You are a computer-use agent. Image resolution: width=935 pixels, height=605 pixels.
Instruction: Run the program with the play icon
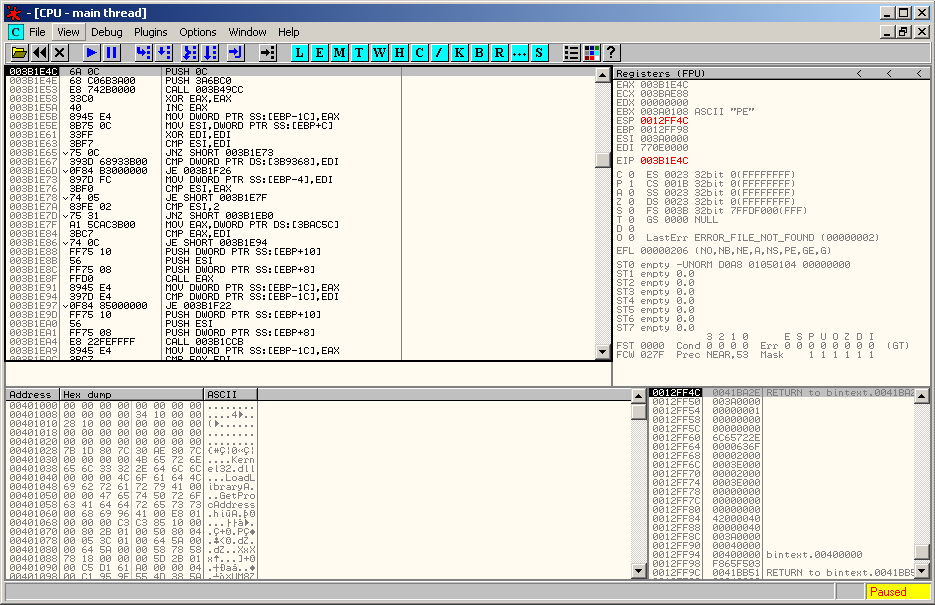pos(91,52)
